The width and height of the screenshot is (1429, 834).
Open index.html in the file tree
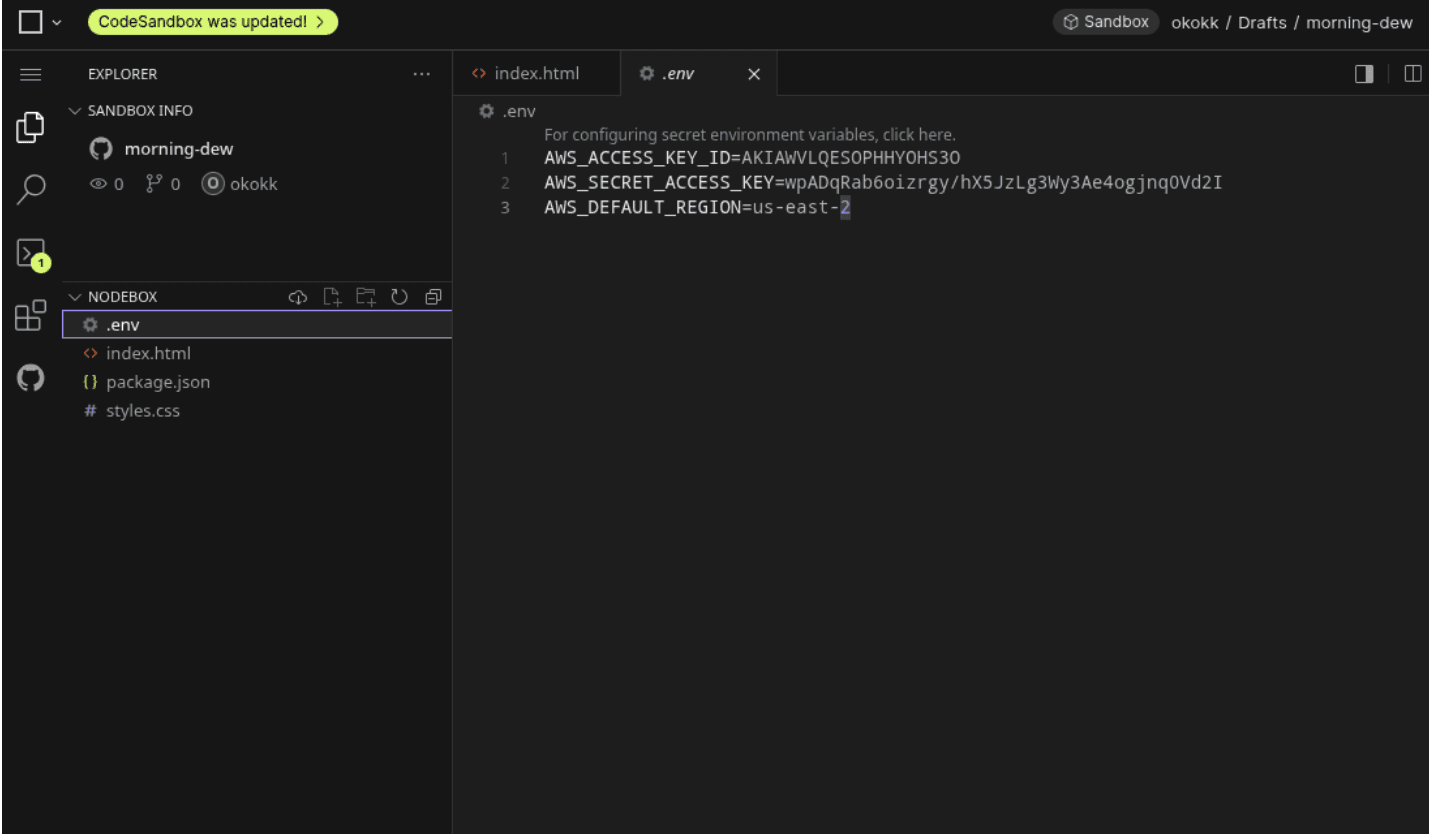(257, 353)
